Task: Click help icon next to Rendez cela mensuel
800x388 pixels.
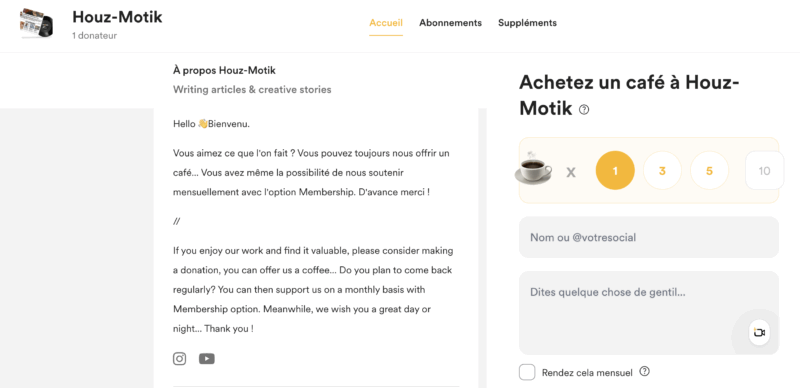Action: tap(644, 371)
